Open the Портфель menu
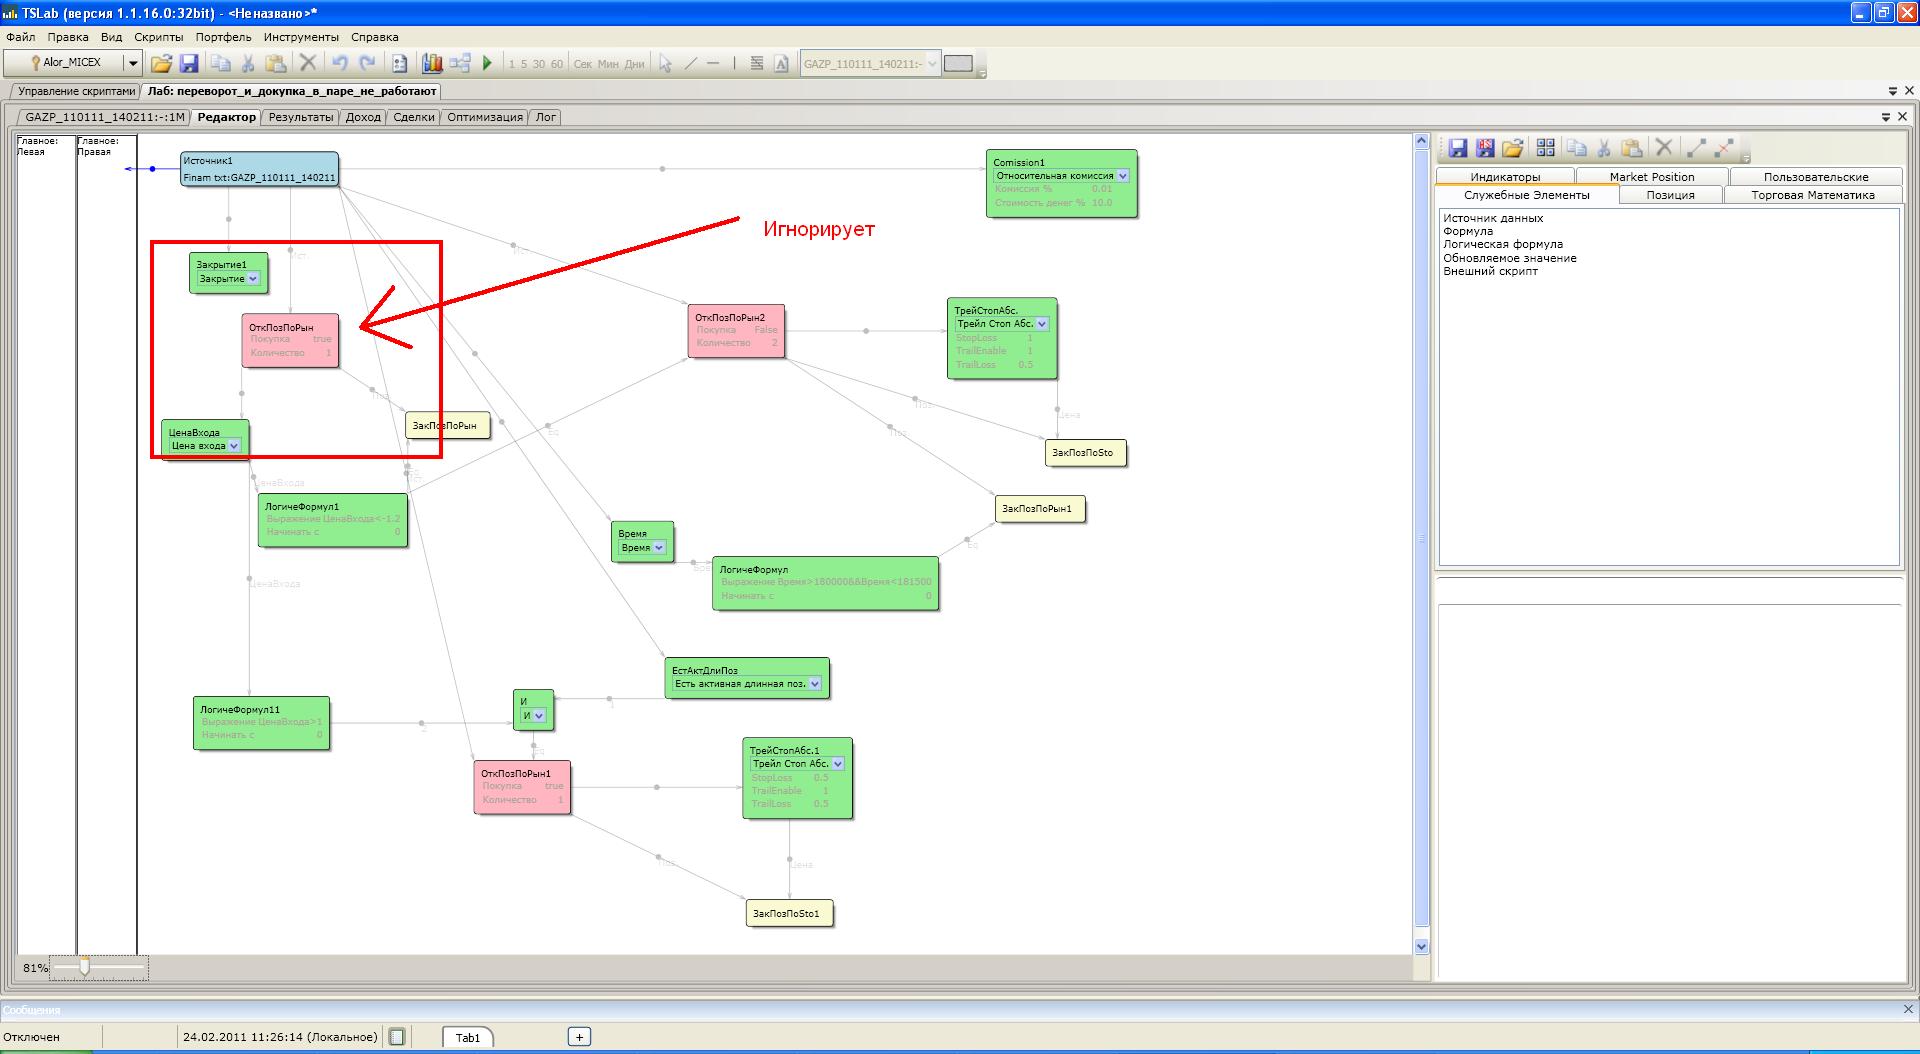The width and height of the screenshot is (1920, 1054). pos(224,37)
